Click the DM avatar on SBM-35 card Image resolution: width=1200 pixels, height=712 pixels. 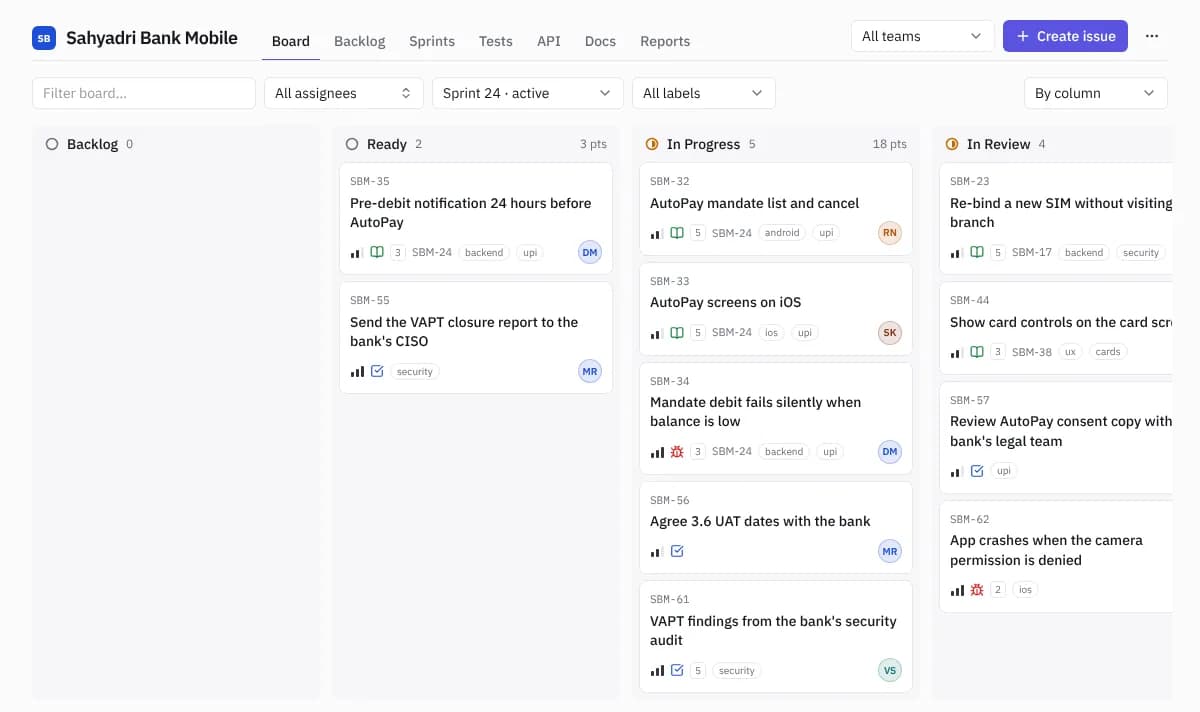click(590, 253)
